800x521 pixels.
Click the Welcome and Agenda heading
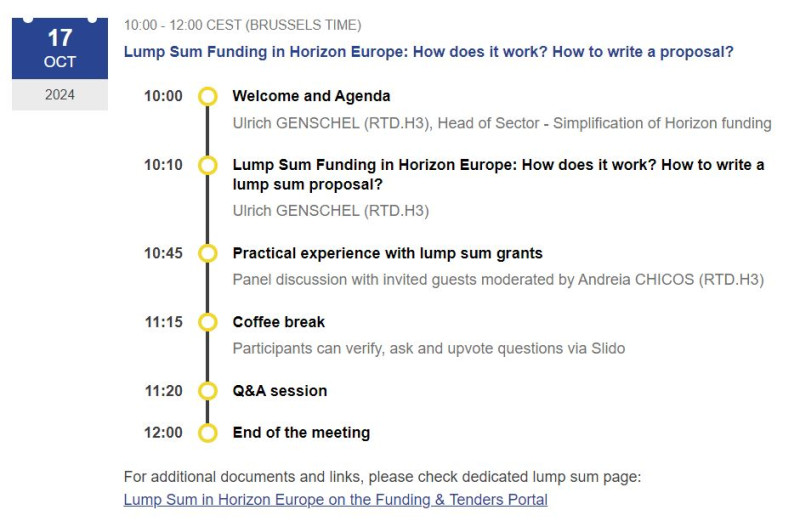pos(311,96)
